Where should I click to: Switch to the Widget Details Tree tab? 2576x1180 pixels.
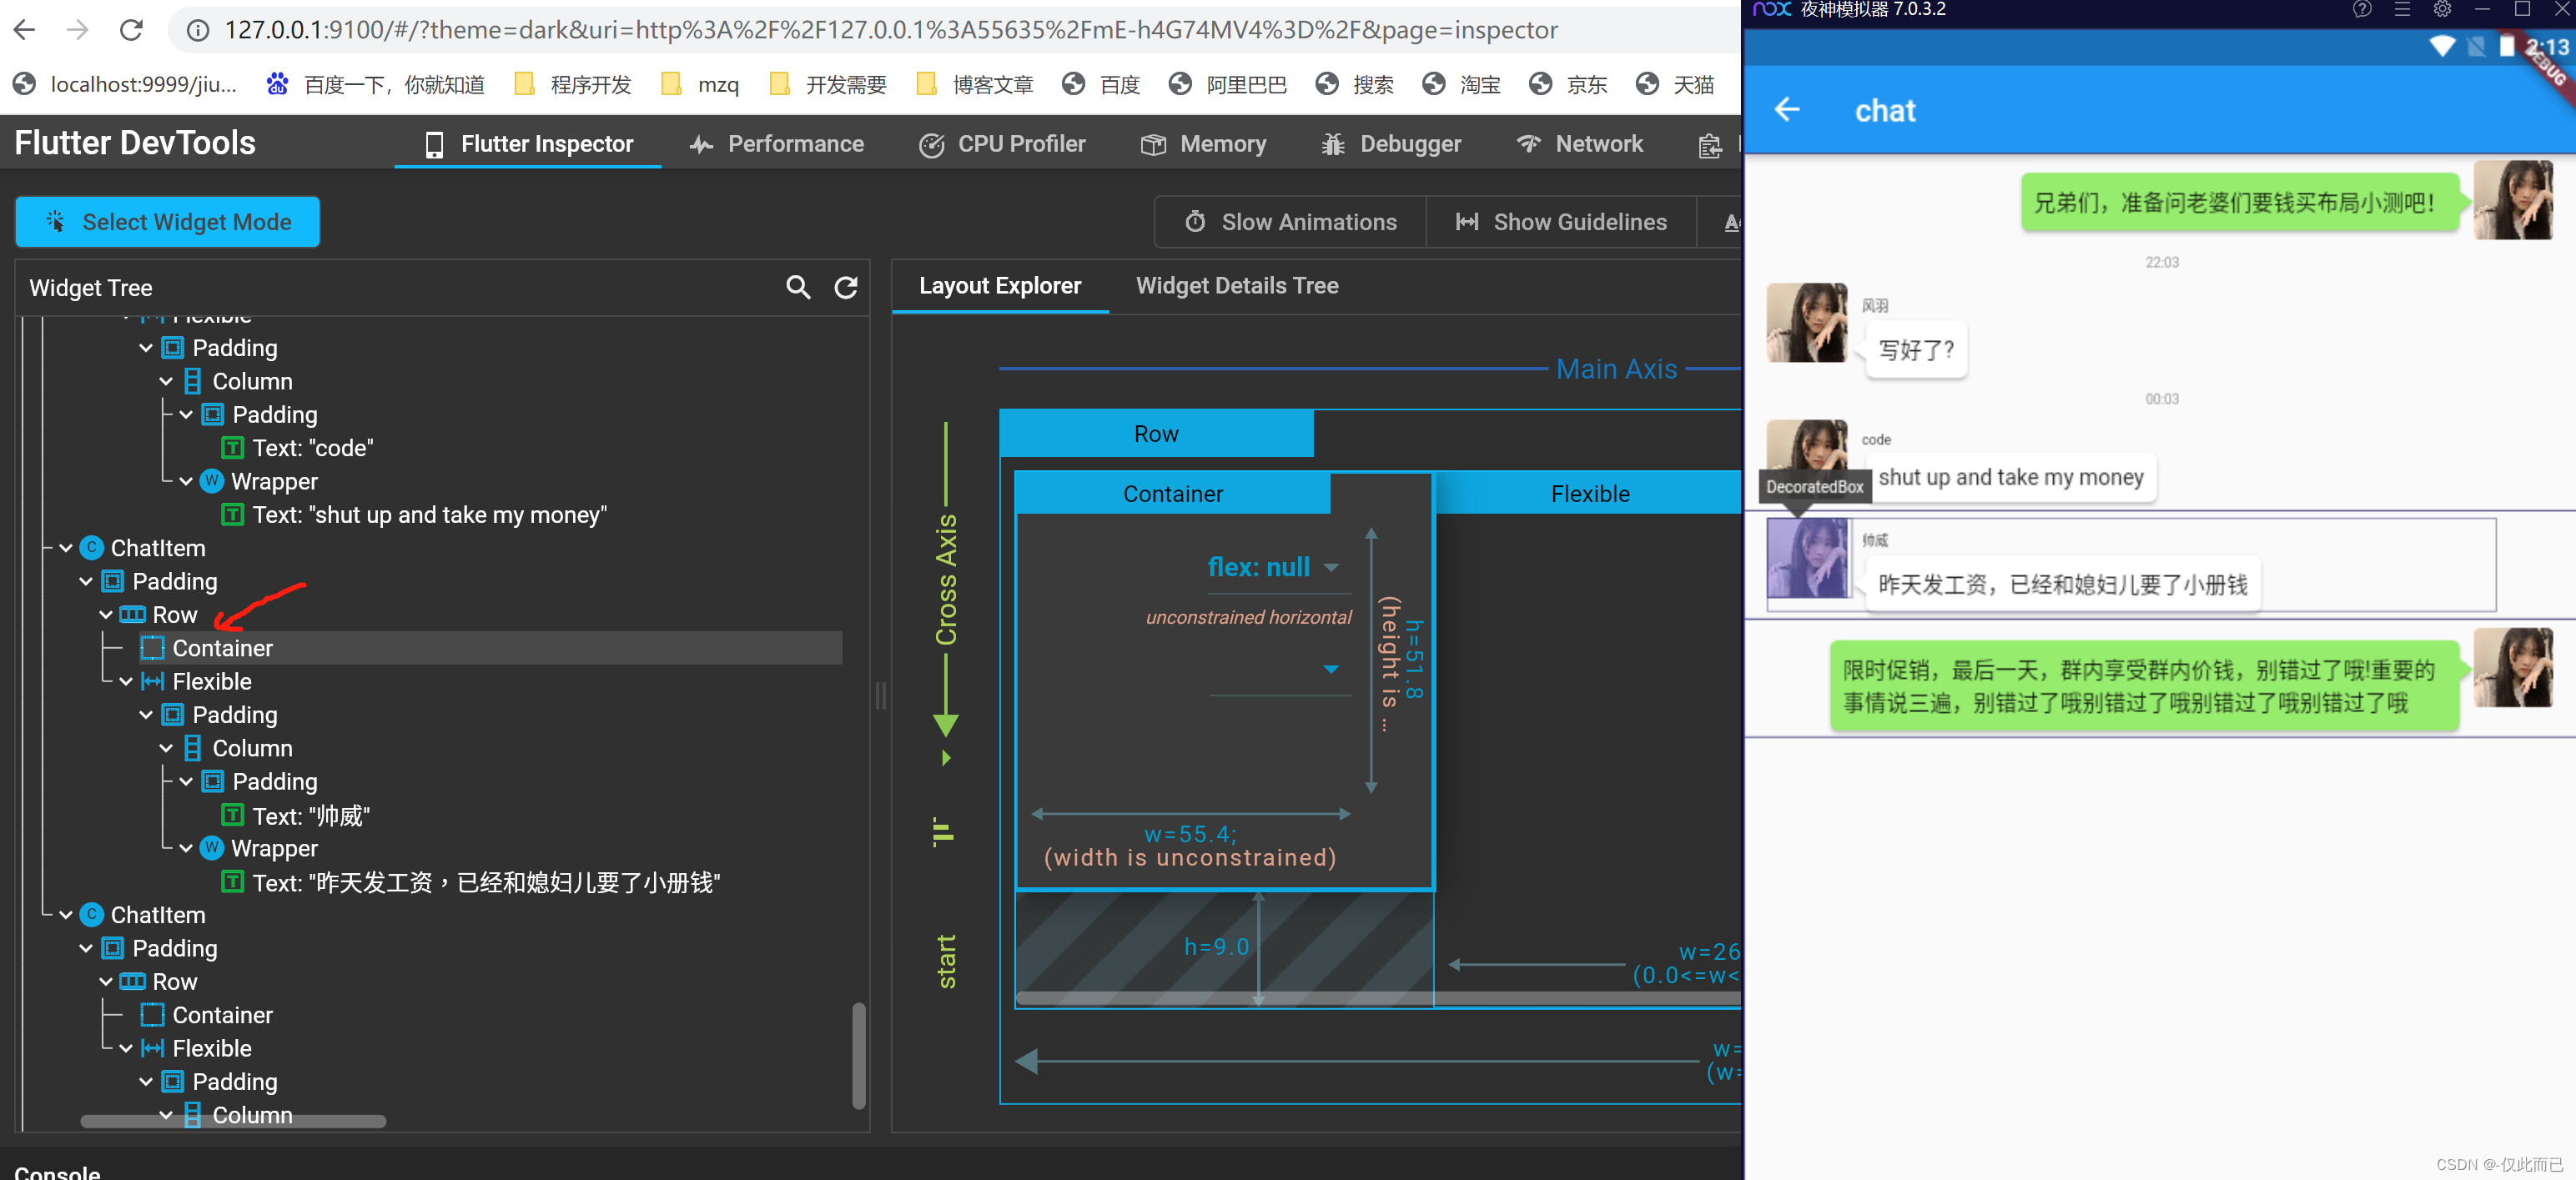(1236, 286)
